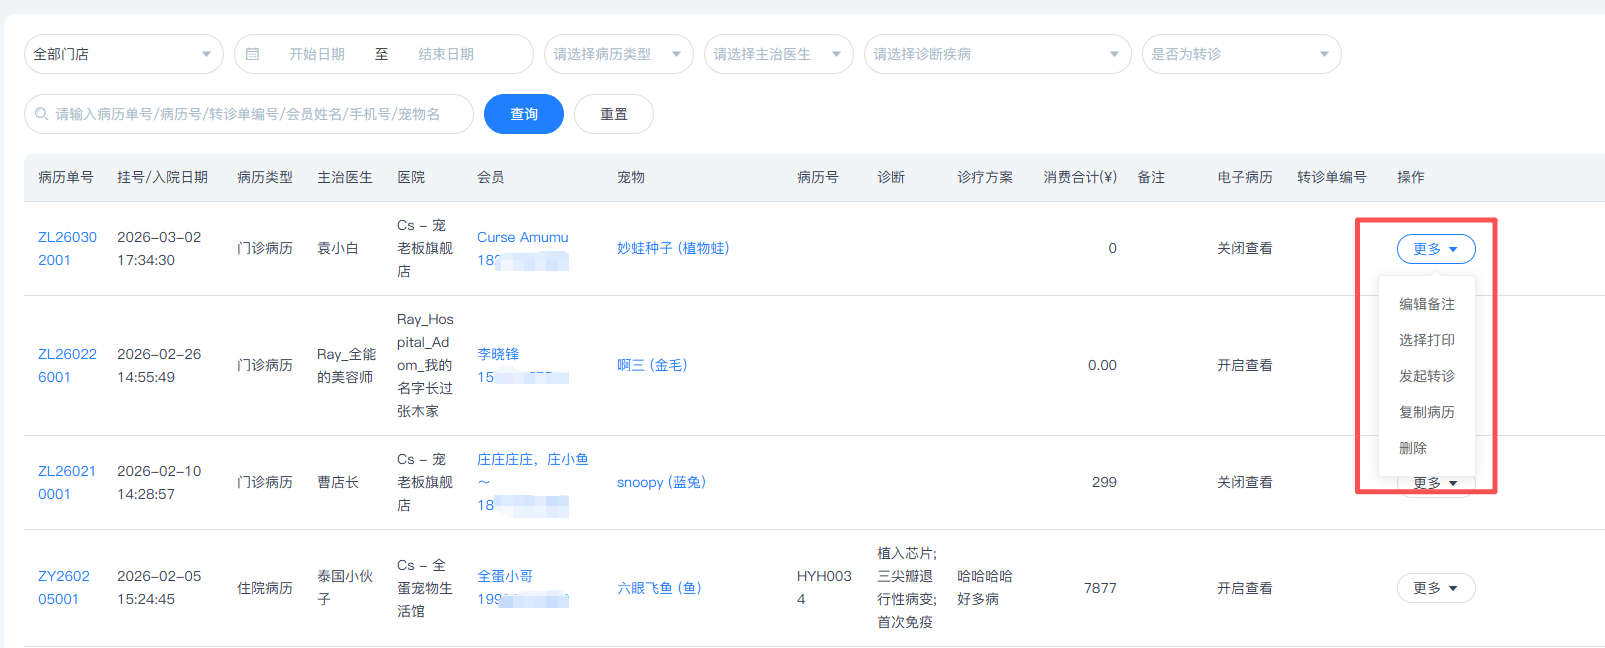Open record link ZL260302001

pos(67,248)
